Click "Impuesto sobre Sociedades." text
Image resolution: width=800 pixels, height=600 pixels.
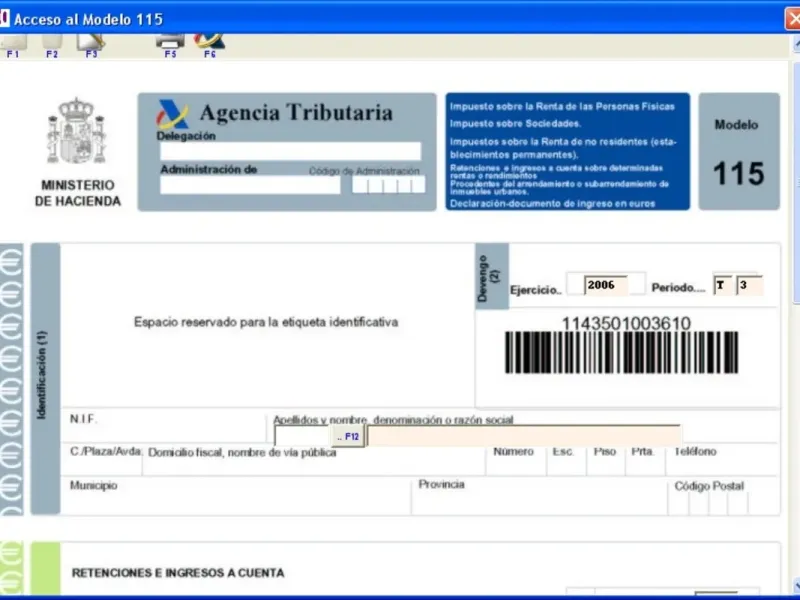click(515, 123)
